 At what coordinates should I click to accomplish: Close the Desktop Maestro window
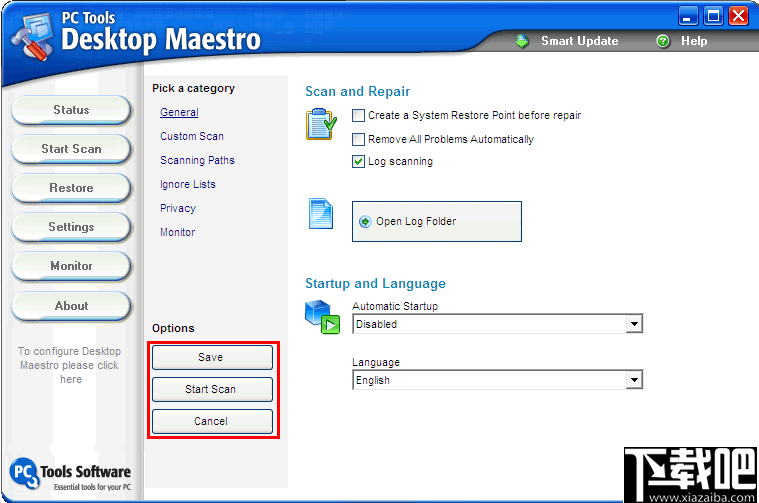[739, 16]
